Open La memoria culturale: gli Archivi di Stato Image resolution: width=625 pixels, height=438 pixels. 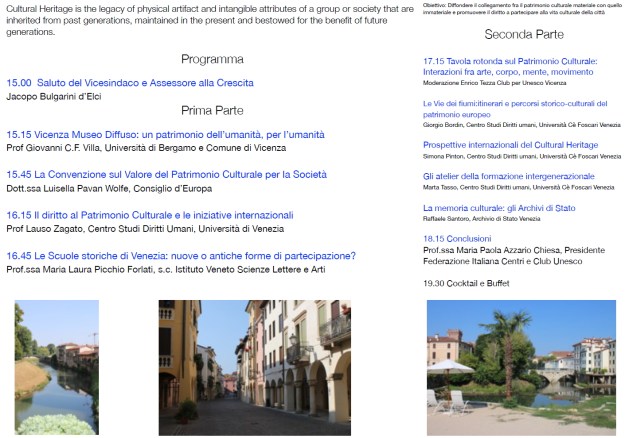500,207
